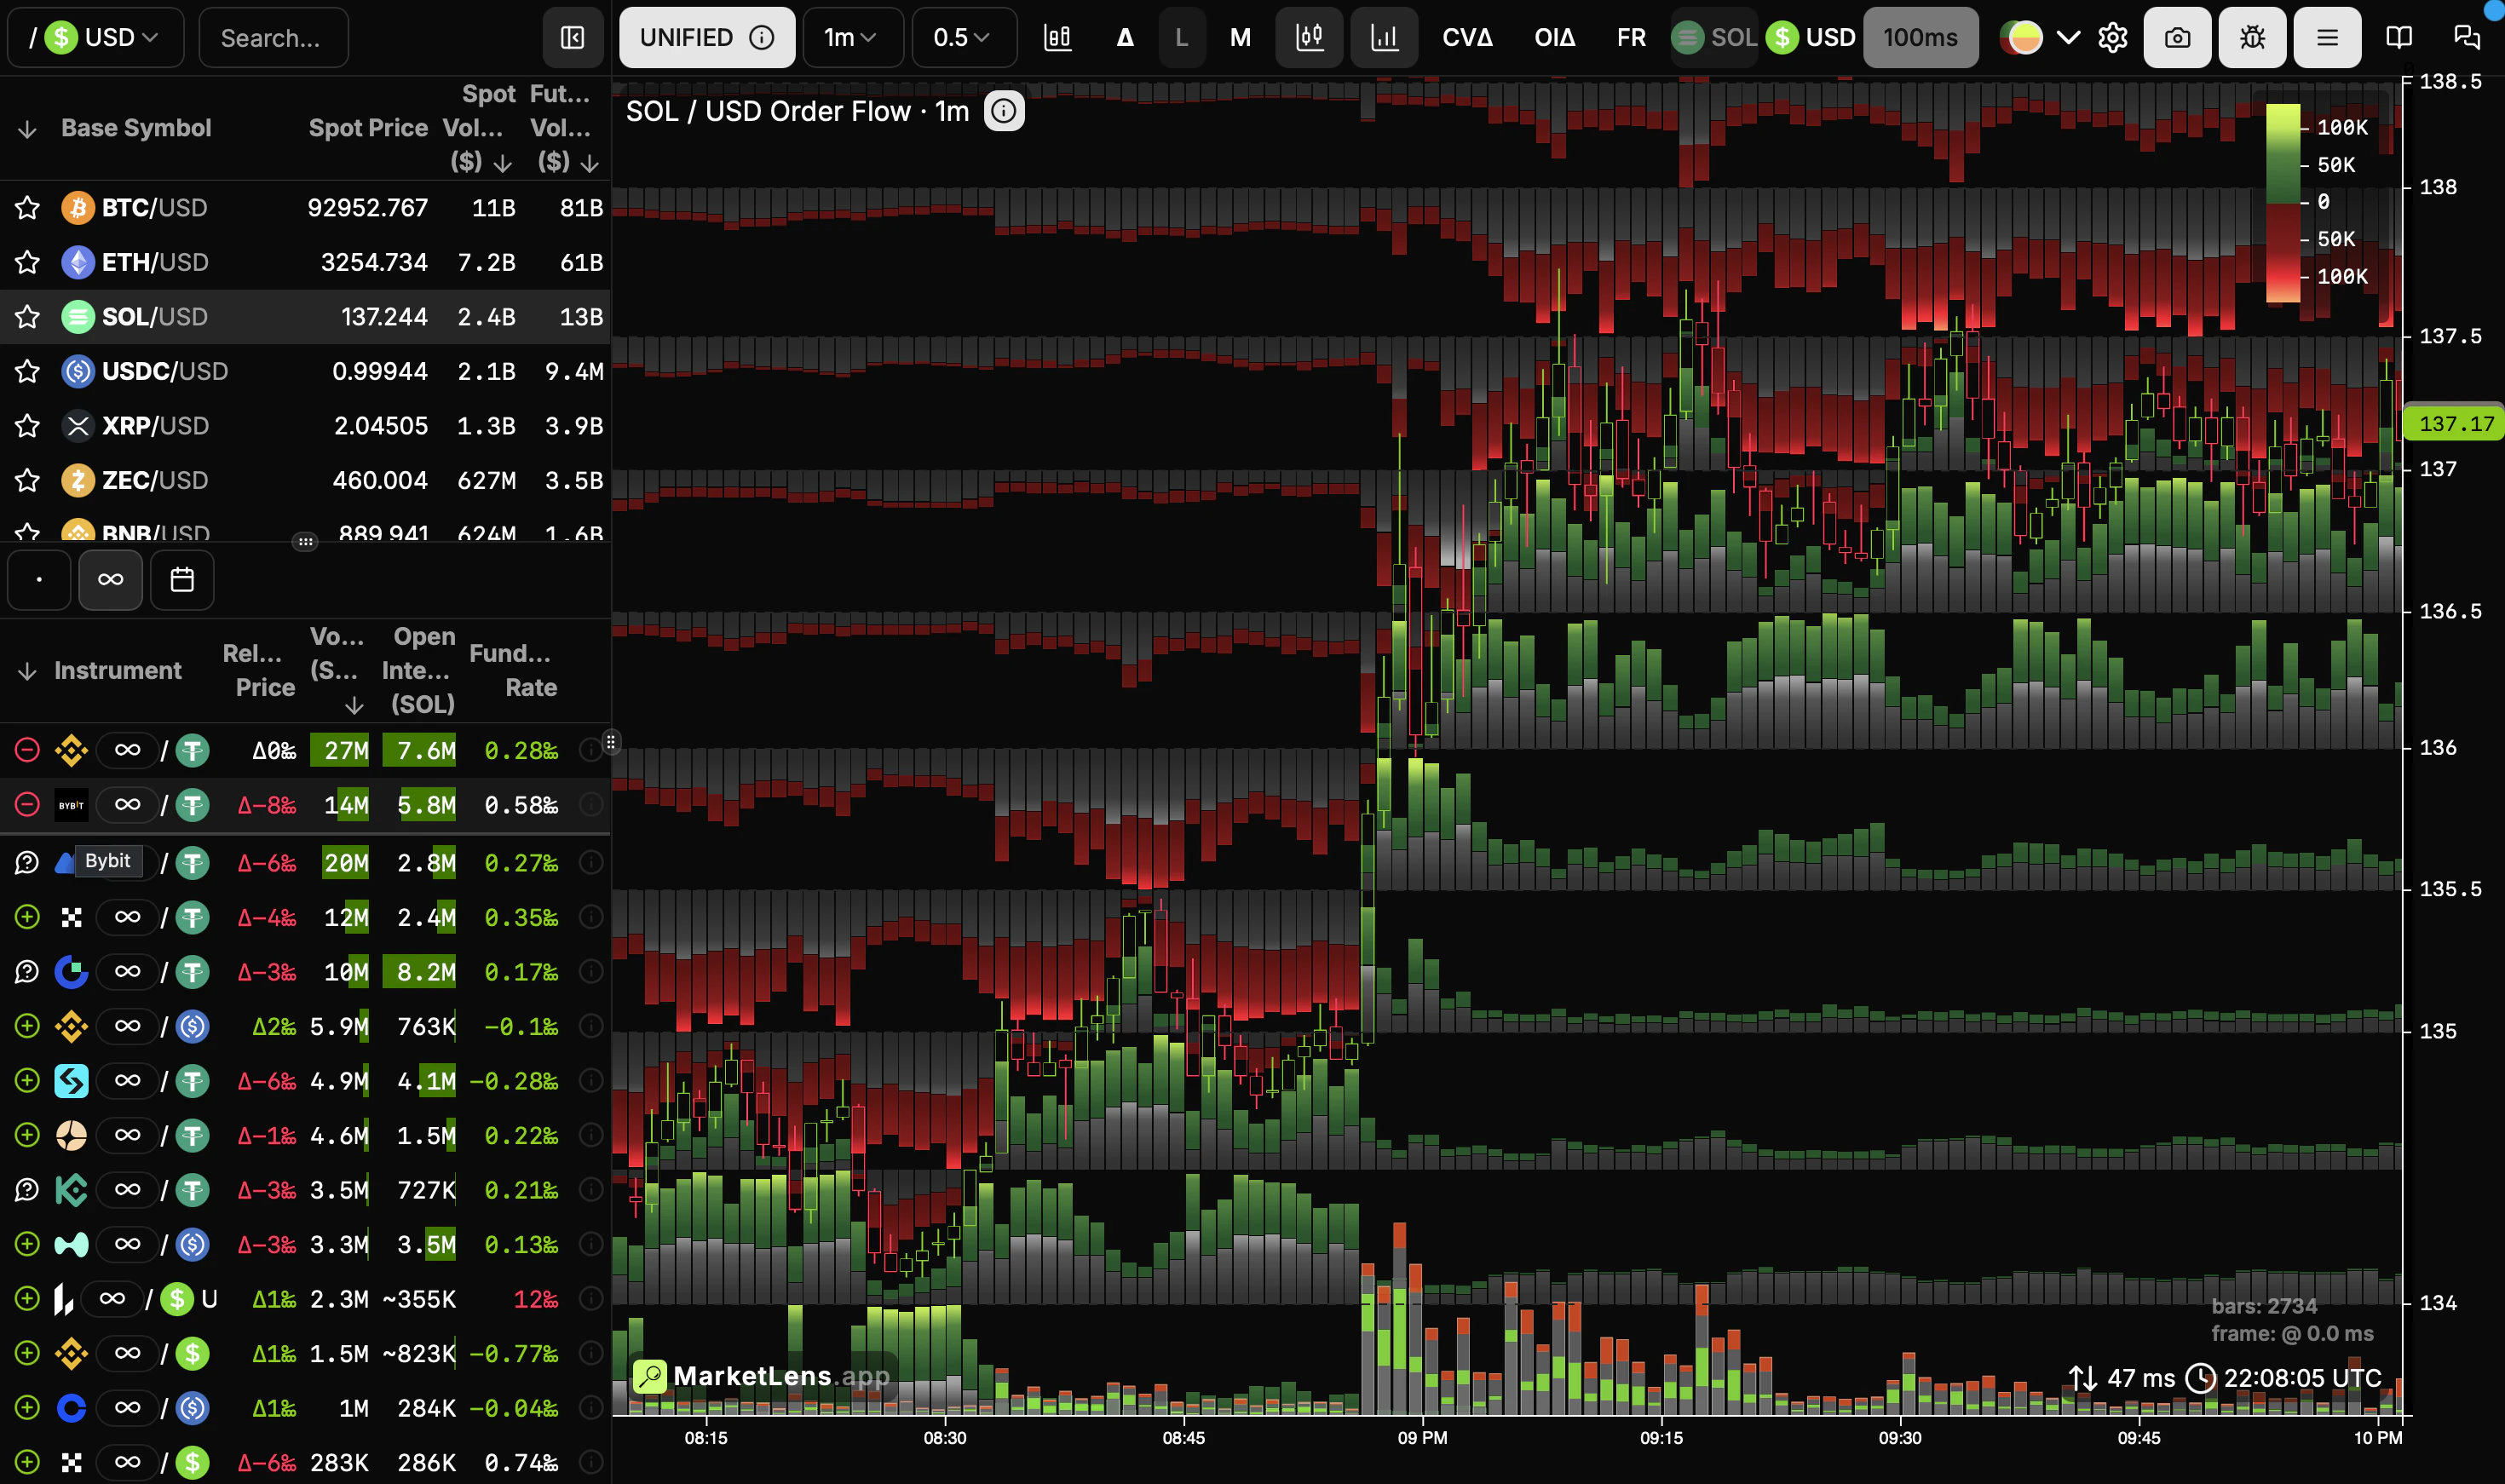This screenshot has width=2505, height=1484.
Task: Open the chat messages icon
Action: tap(2467, 38)
